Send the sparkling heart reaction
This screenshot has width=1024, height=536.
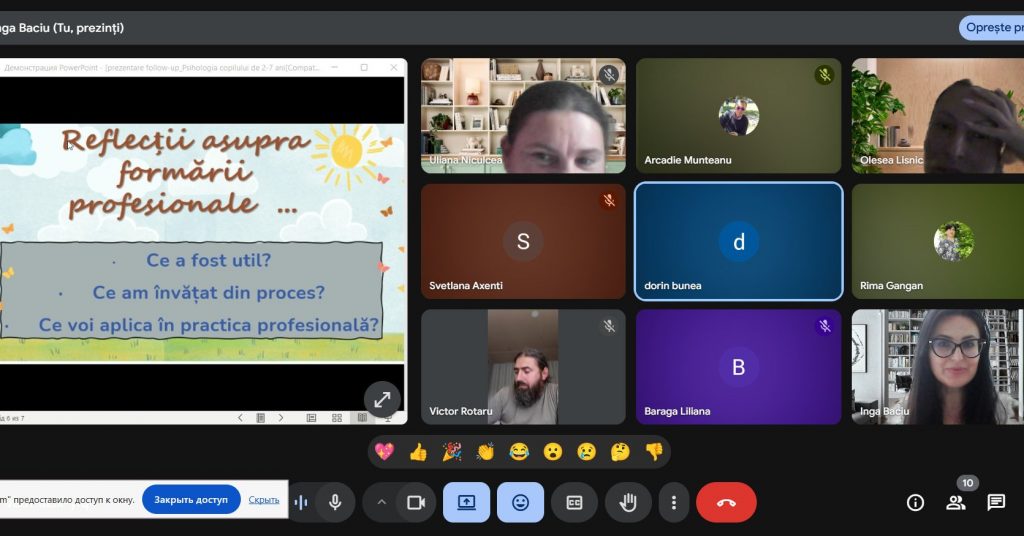point(384,452)
